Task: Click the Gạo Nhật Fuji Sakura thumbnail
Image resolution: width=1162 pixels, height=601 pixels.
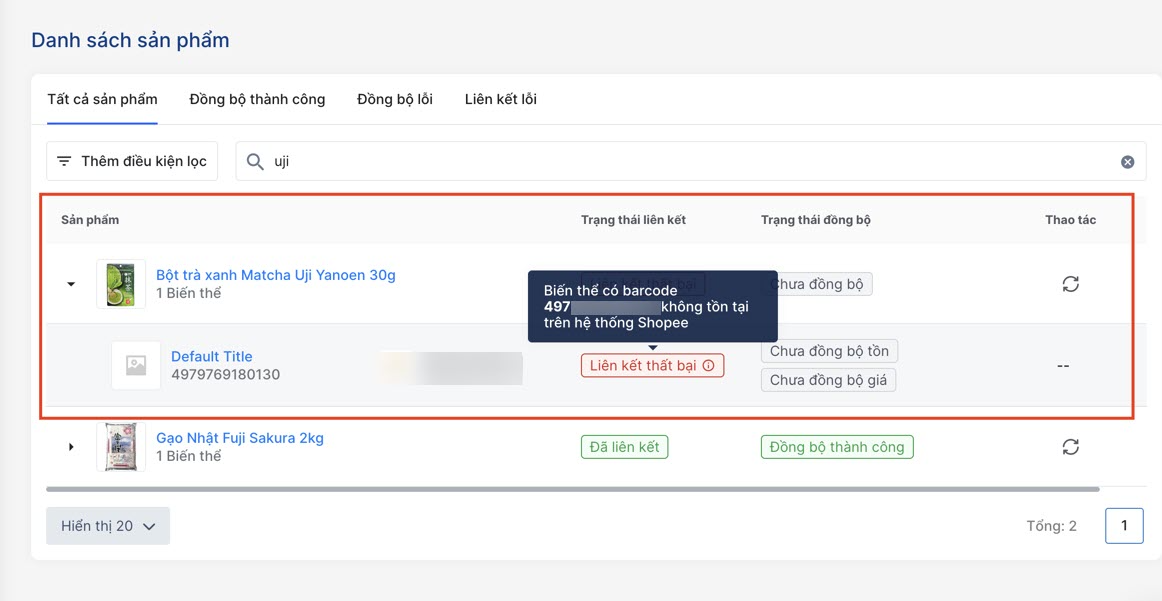Action: (120, 447)
